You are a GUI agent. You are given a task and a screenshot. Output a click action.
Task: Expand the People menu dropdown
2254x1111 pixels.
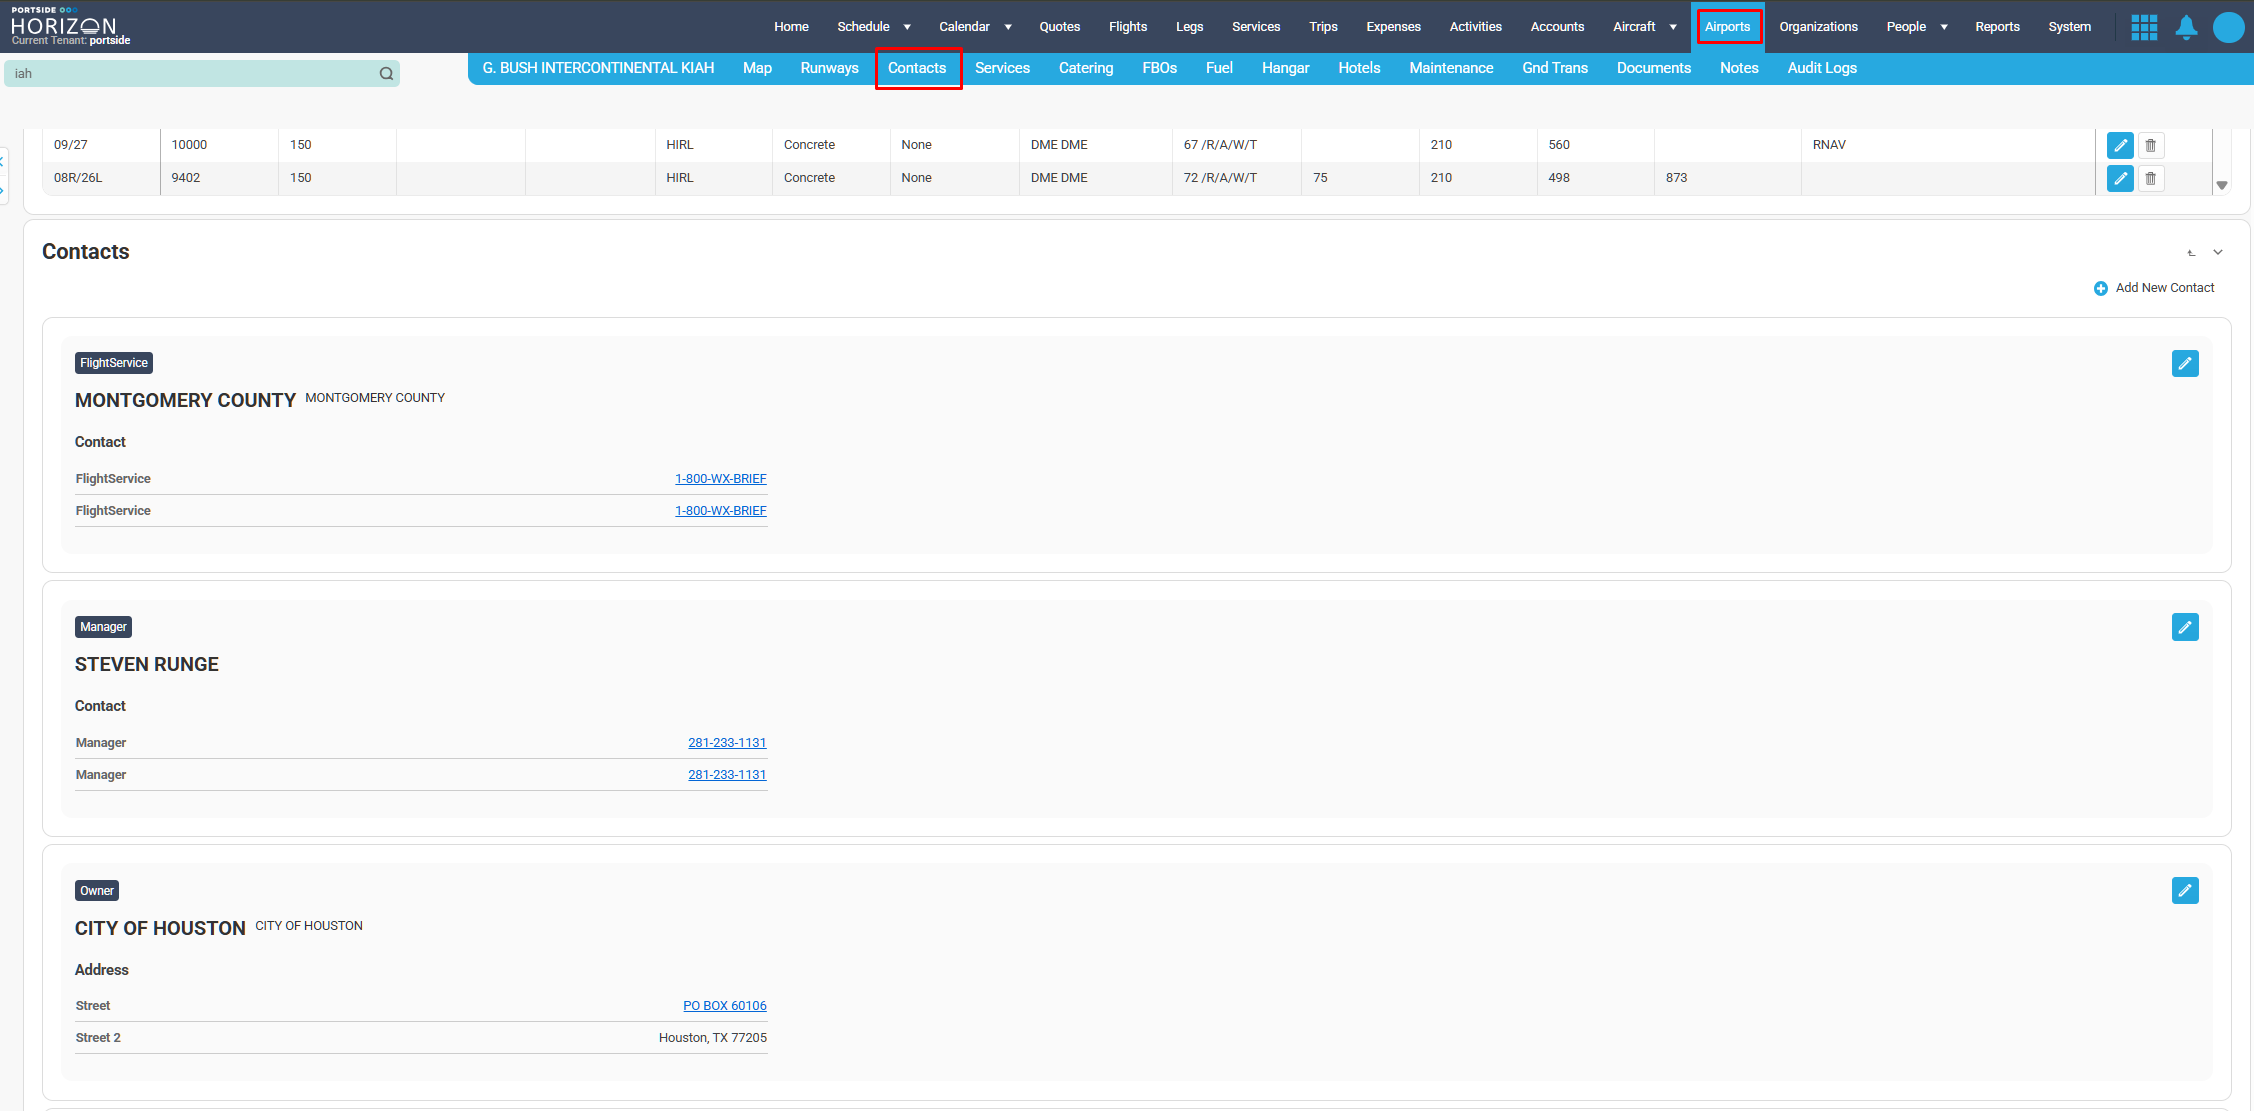pyautogui.click(x=1944, y=27)
